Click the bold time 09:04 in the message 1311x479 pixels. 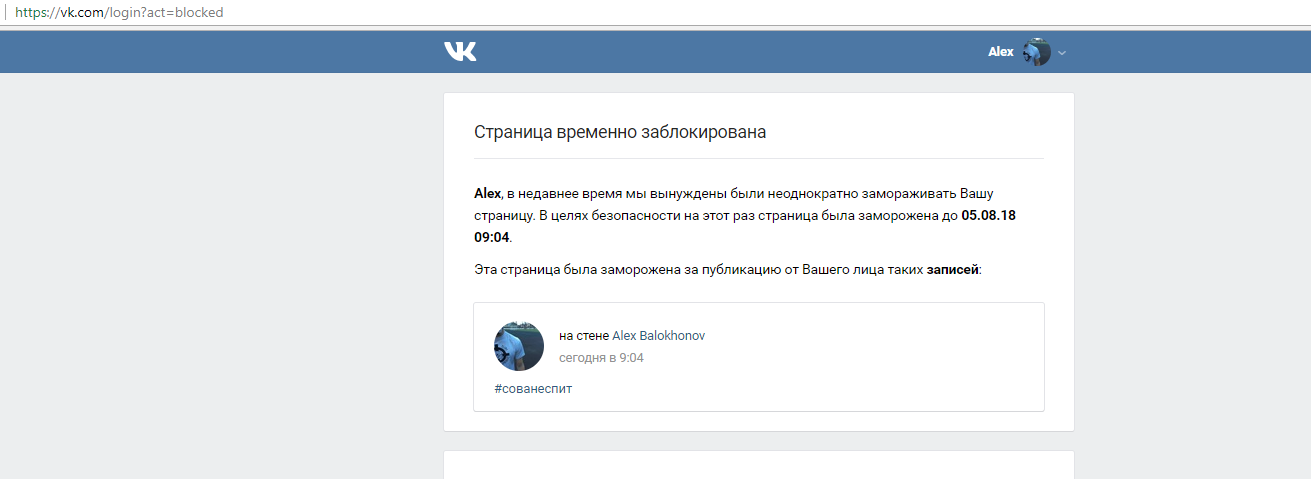point(492,237)
